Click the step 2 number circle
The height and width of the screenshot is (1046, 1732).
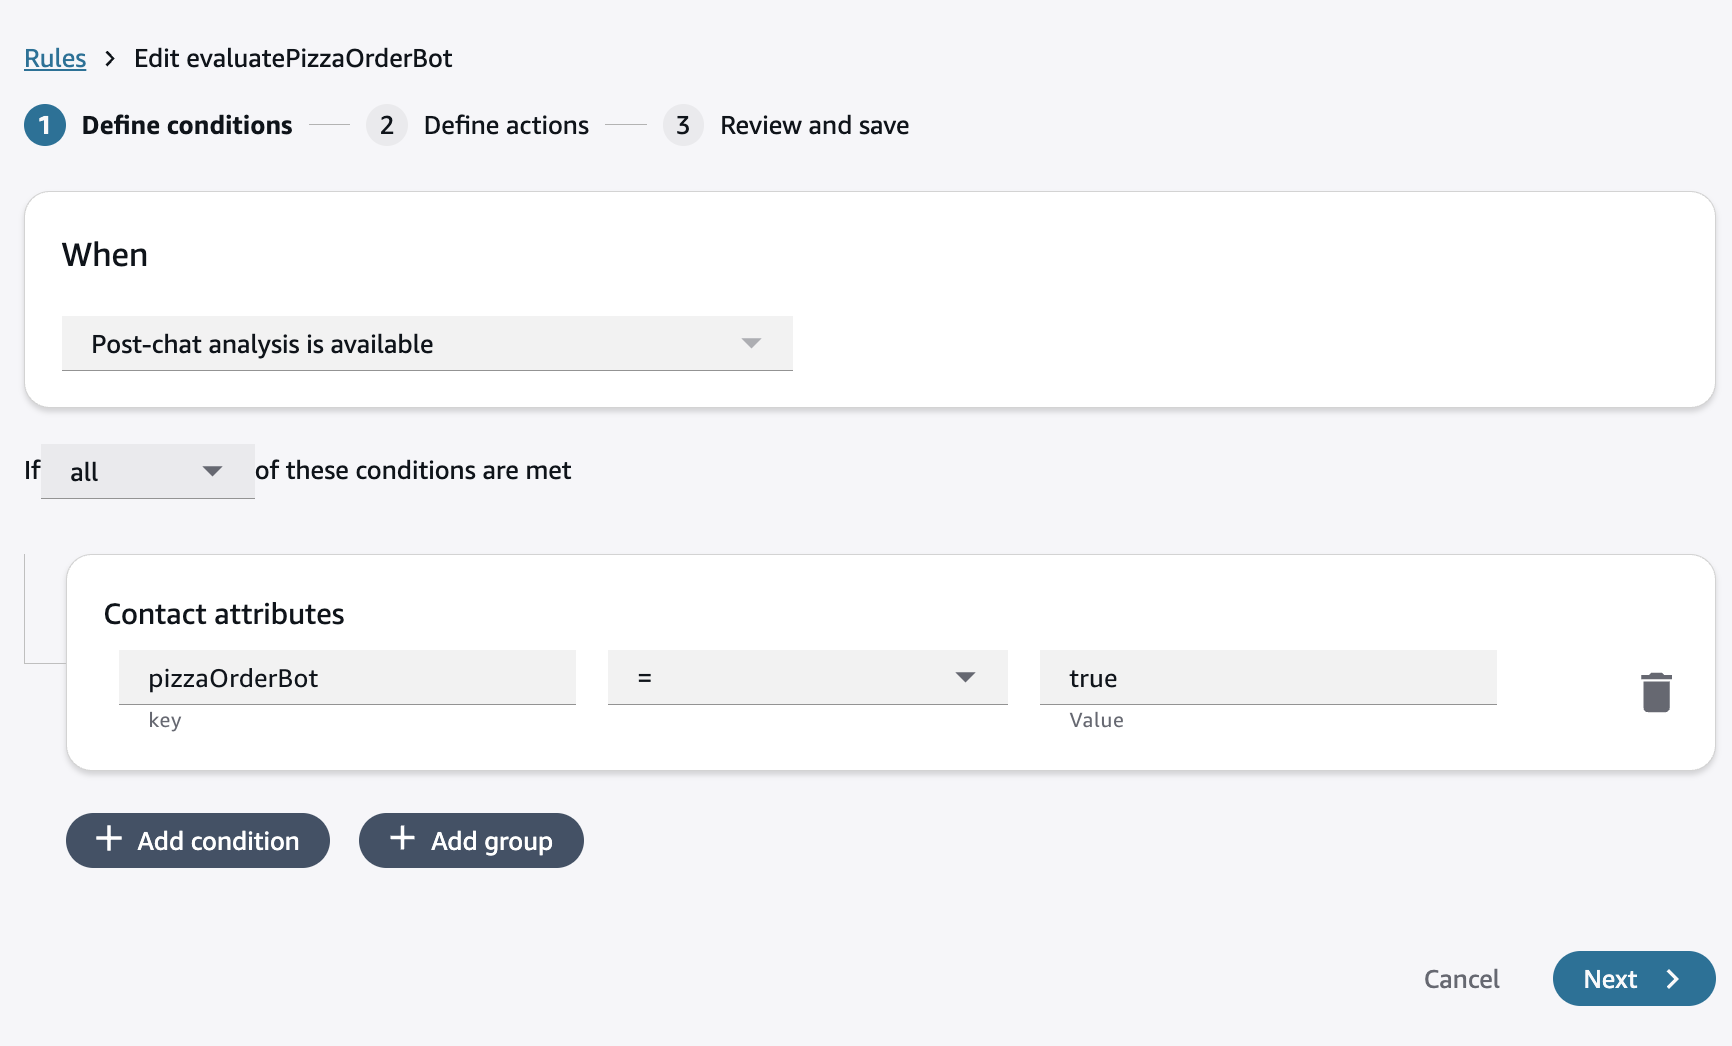point(386,125)
